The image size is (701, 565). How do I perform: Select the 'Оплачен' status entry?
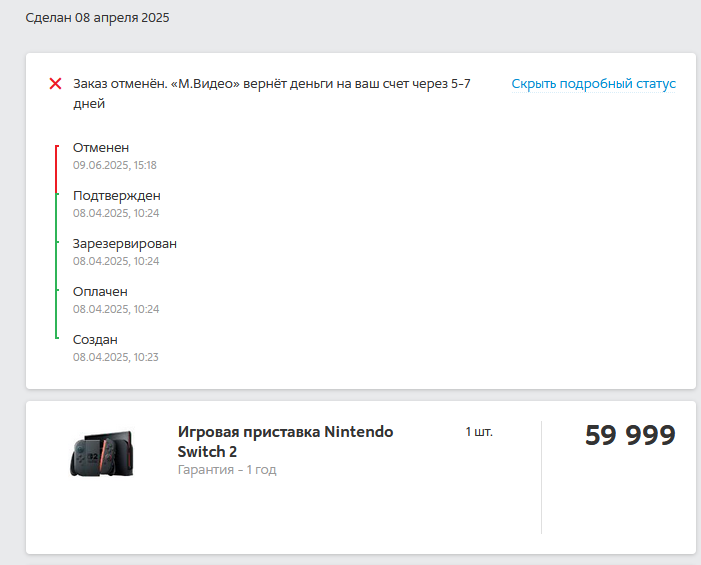pos(100,291)
